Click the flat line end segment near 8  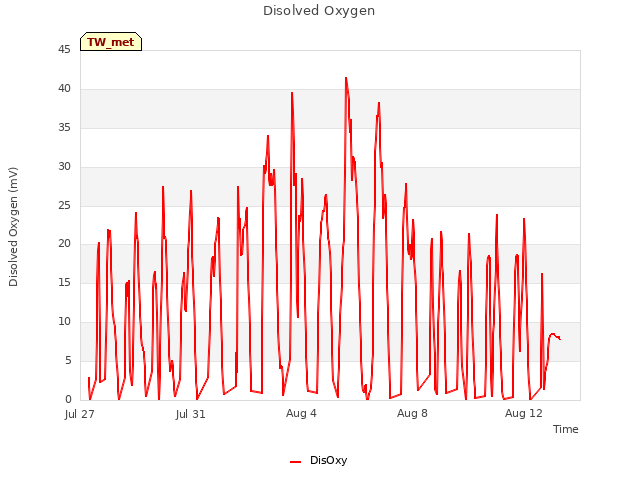[x=555, y=336]
